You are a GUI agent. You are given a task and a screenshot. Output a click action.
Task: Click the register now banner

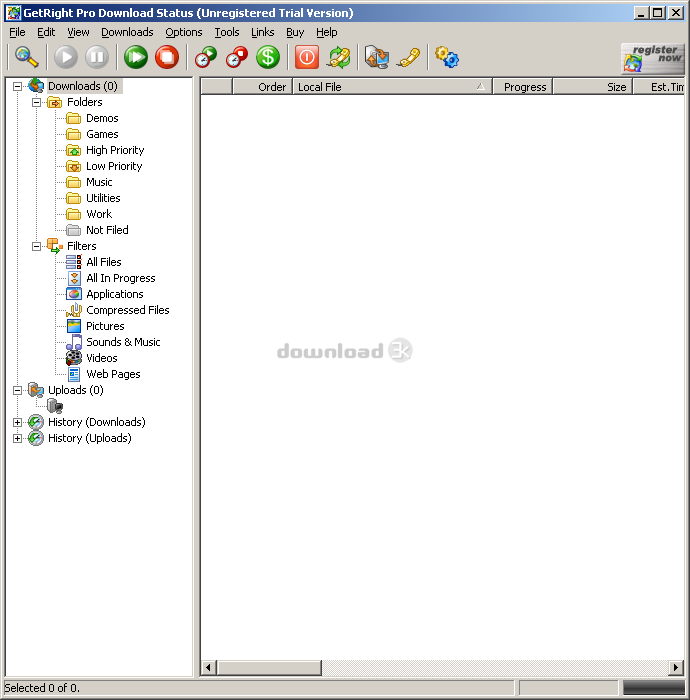click(x=653, y=58)
